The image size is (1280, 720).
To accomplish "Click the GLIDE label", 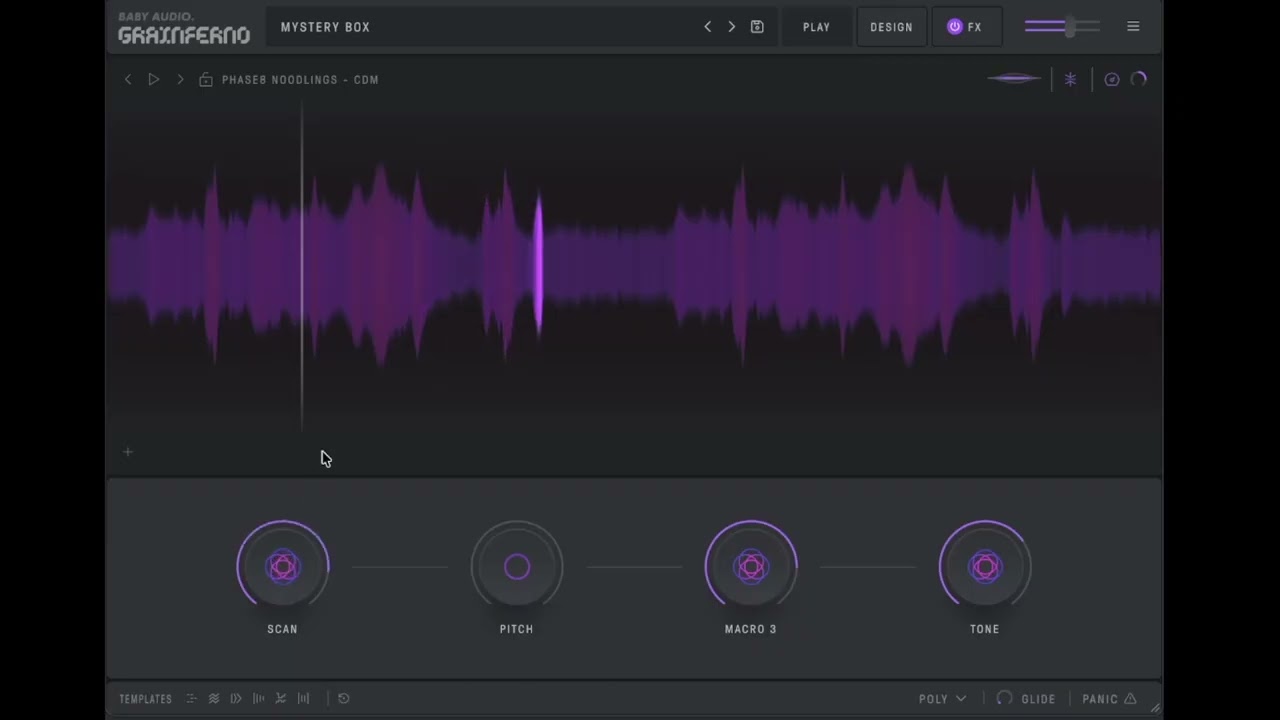I will (x=1038, y=699).
